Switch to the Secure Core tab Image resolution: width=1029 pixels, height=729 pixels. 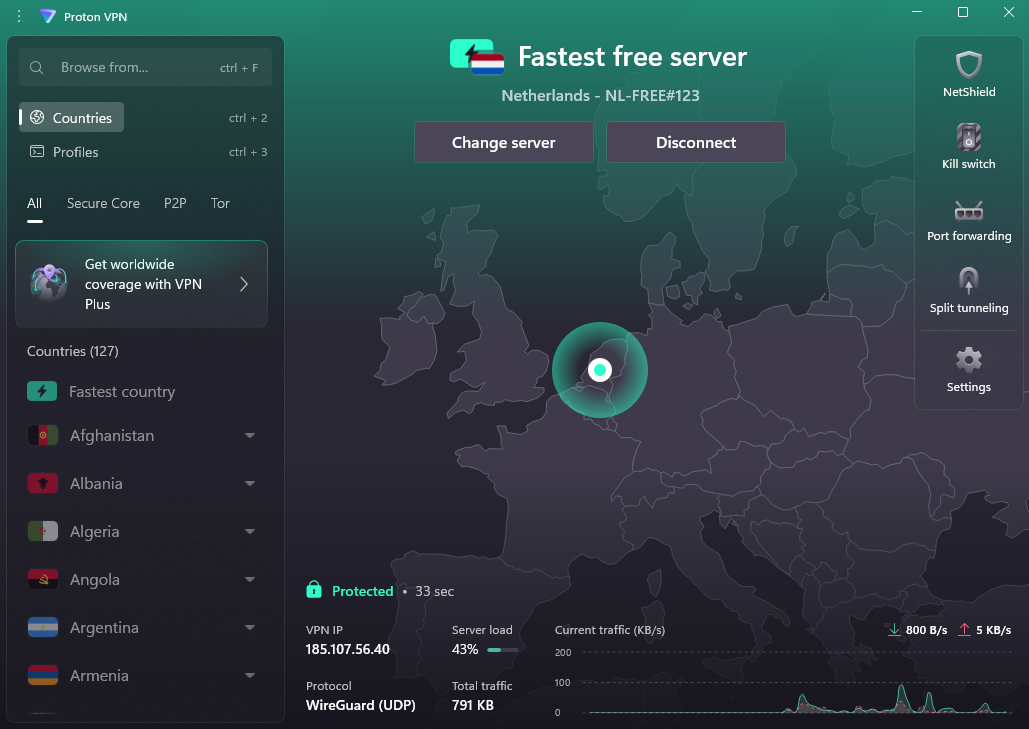103,203
